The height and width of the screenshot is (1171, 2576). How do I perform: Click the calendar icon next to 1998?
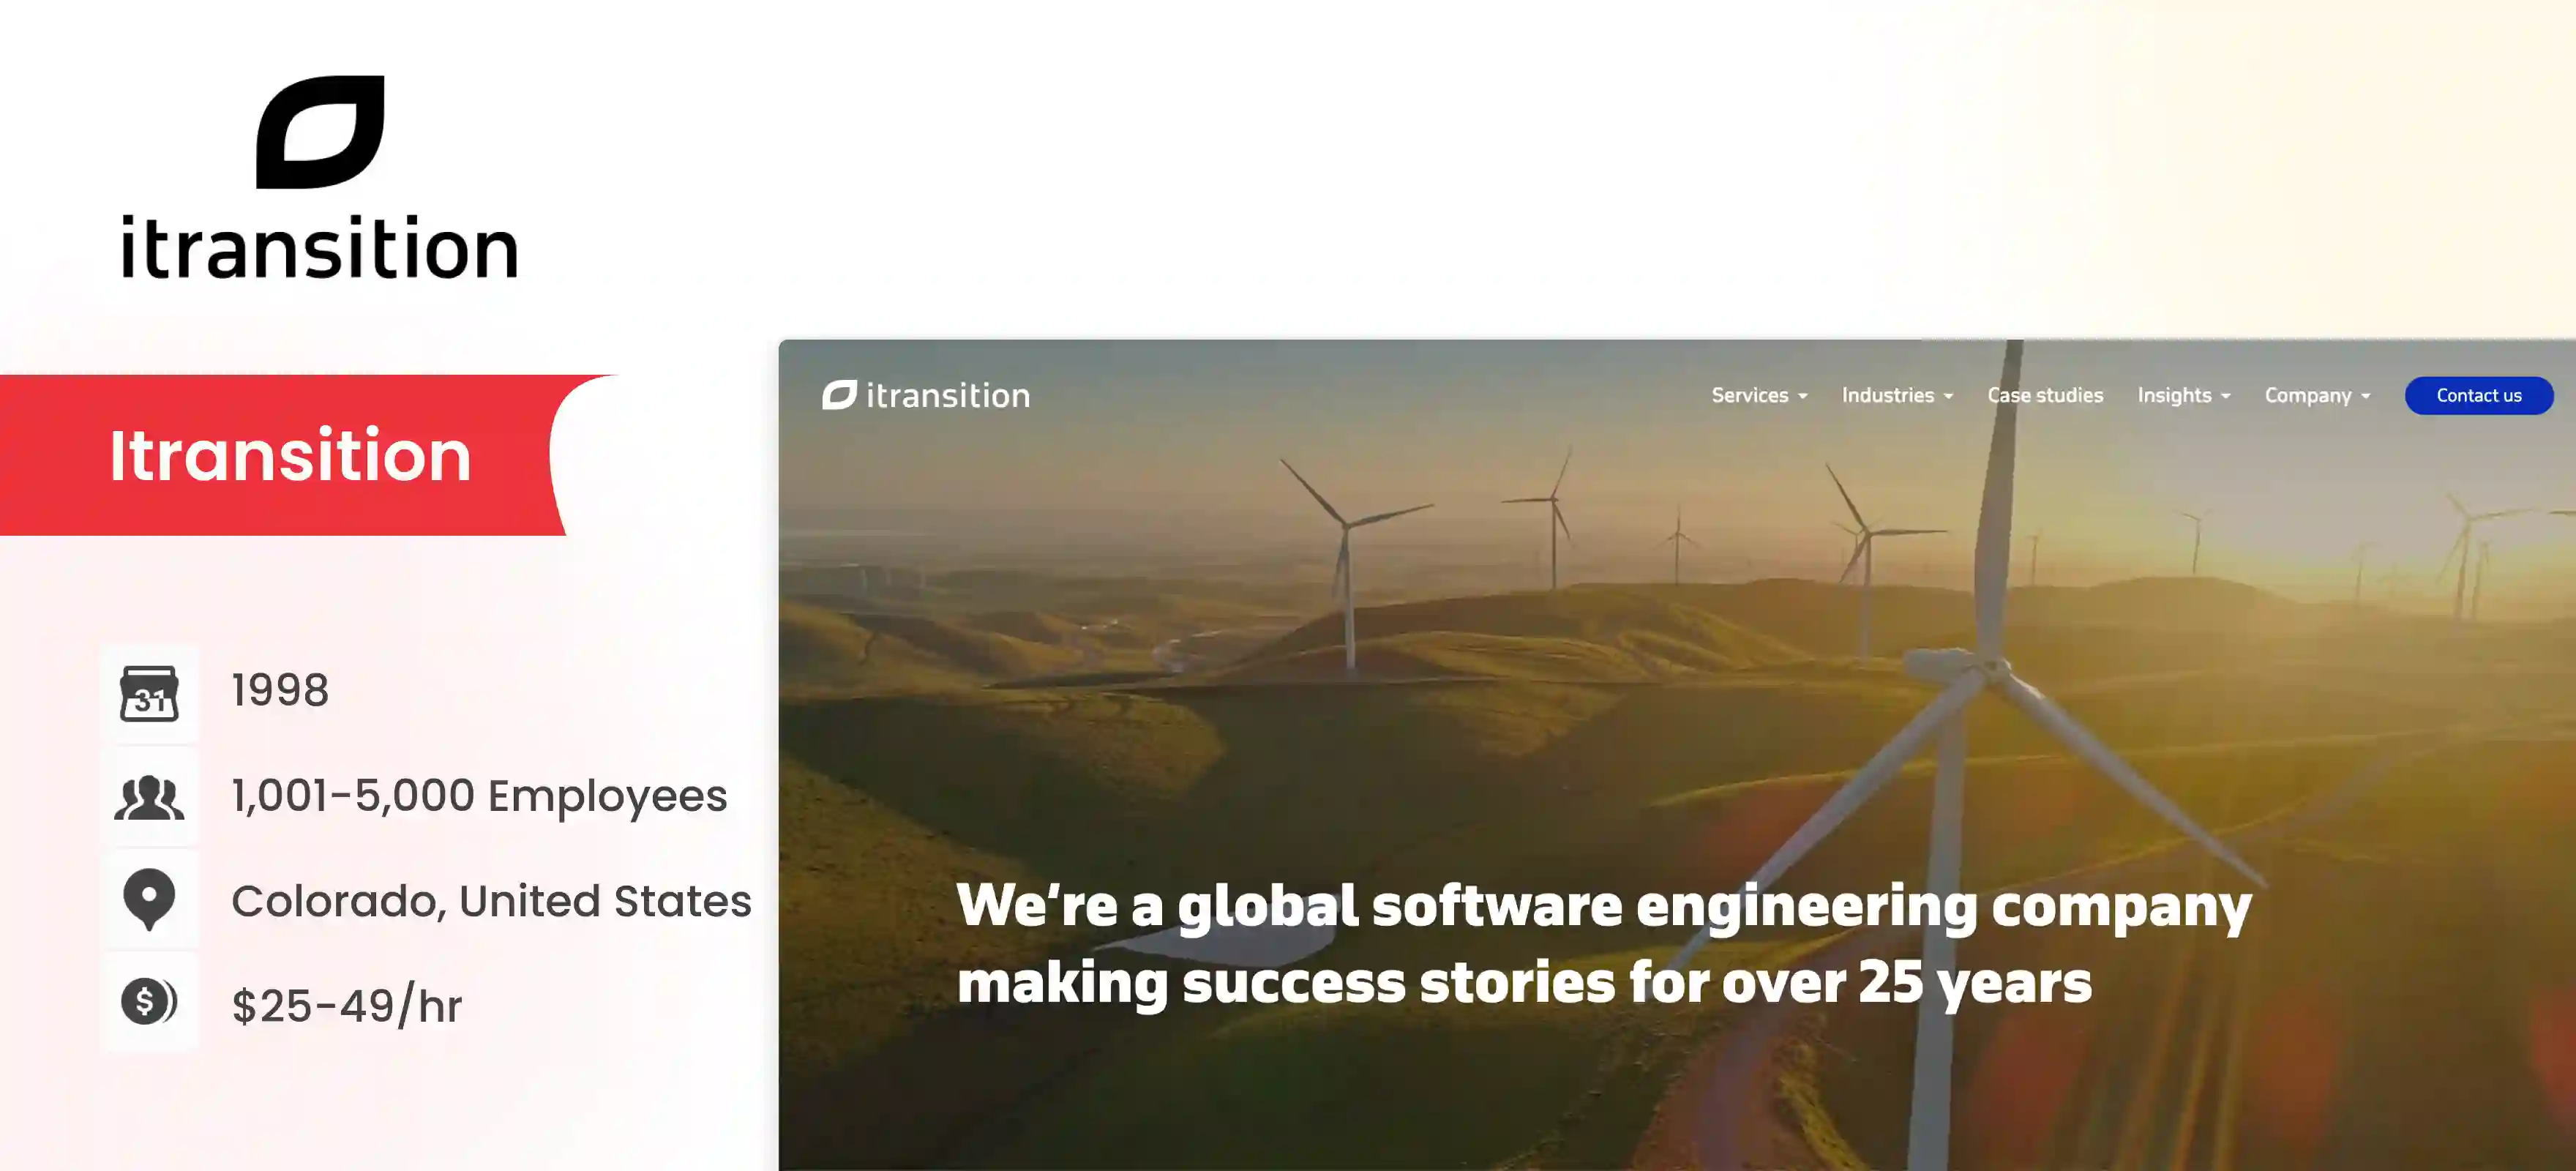[x=151, y=693]
